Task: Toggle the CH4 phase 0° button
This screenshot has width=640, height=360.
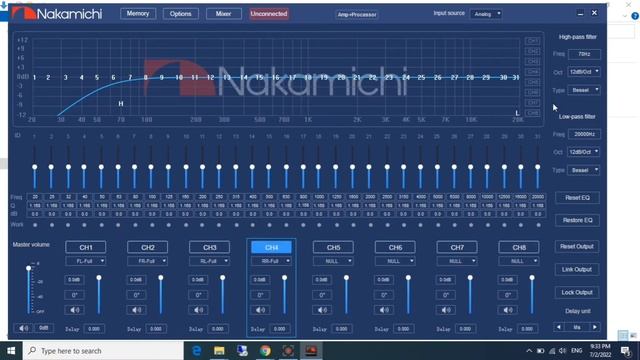Action: pos(260,295)
